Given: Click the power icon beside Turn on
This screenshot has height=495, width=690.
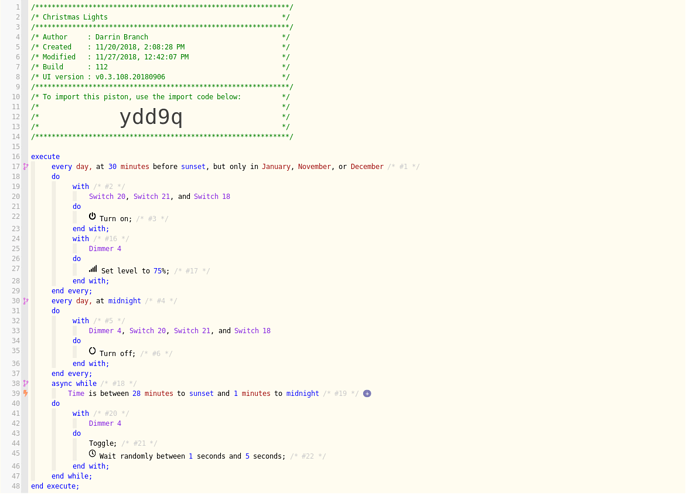Looking at the screenshot, I should pos(92,216).
